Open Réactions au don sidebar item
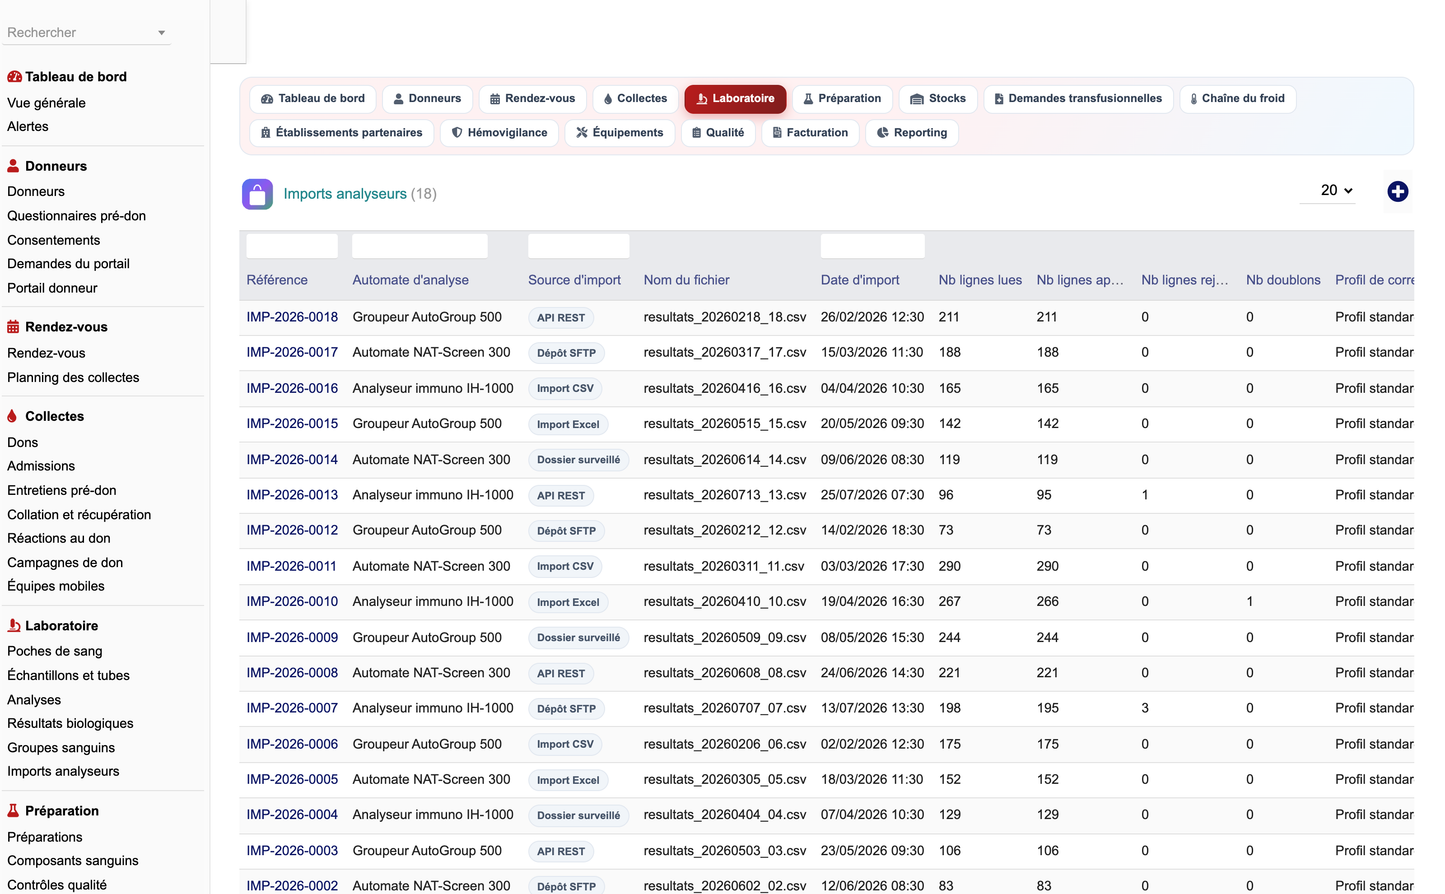This screenshot has height=894, width=1445. click(x=59, y=539)
